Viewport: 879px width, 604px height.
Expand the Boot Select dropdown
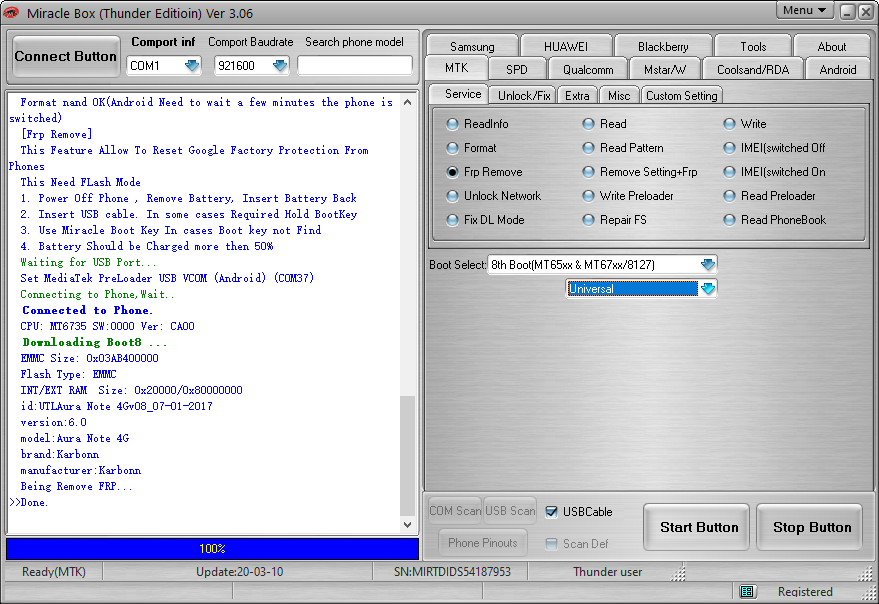tap(708, 264)
